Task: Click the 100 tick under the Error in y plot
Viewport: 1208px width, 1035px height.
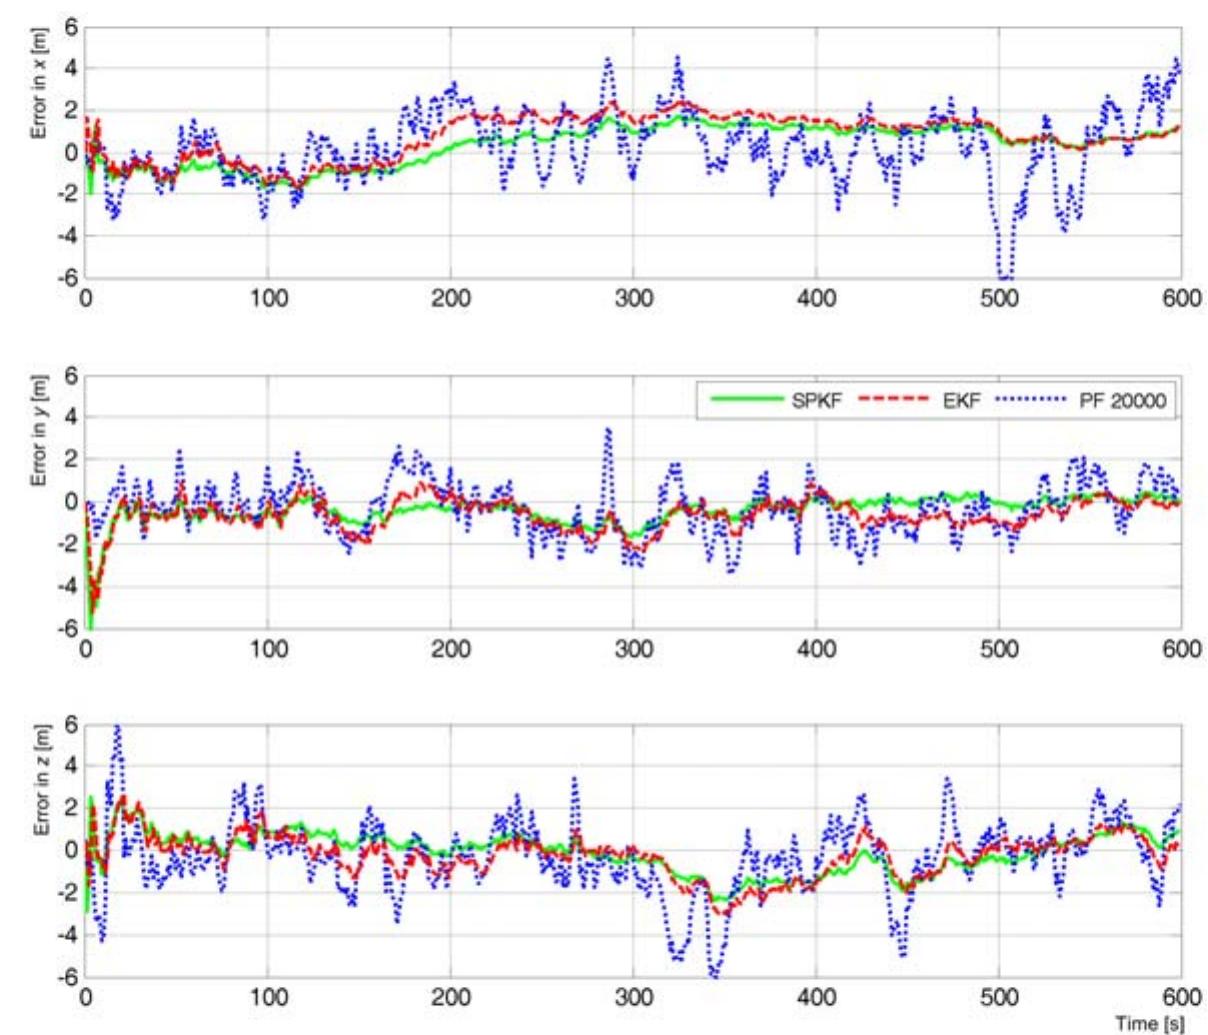Action: [268, 649]
